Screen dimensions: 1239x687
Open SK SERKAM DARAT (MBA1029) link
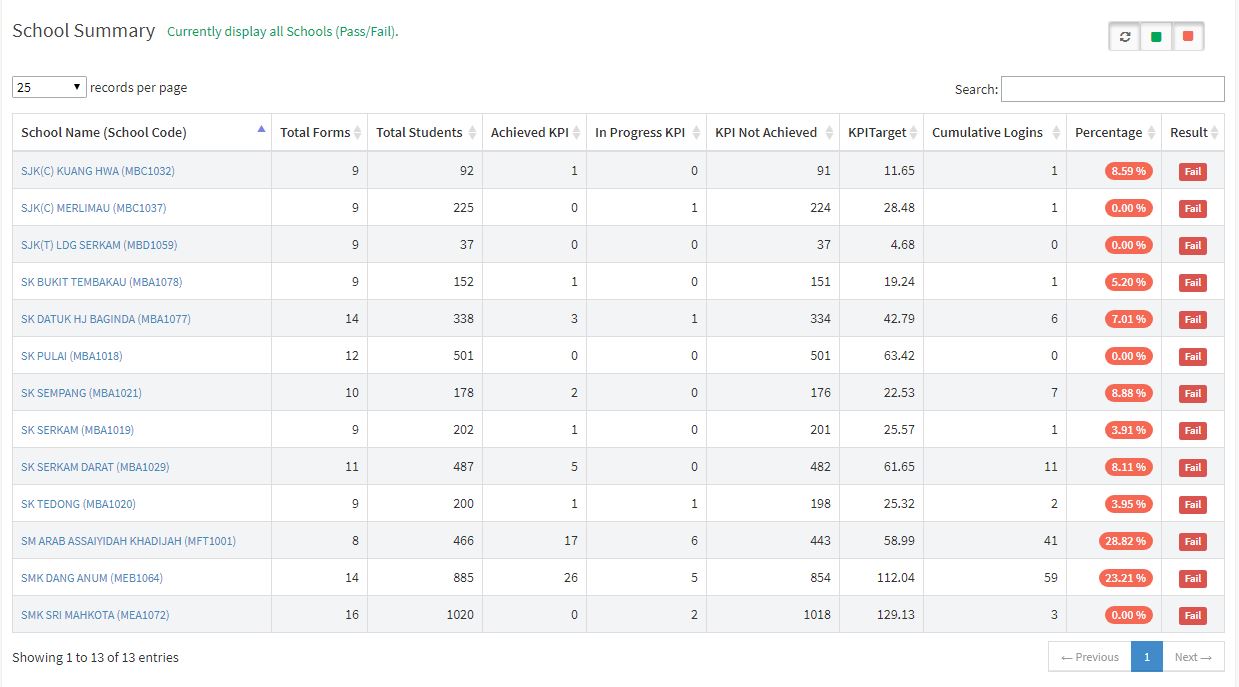pyautogui.click(x=95, y=467)
